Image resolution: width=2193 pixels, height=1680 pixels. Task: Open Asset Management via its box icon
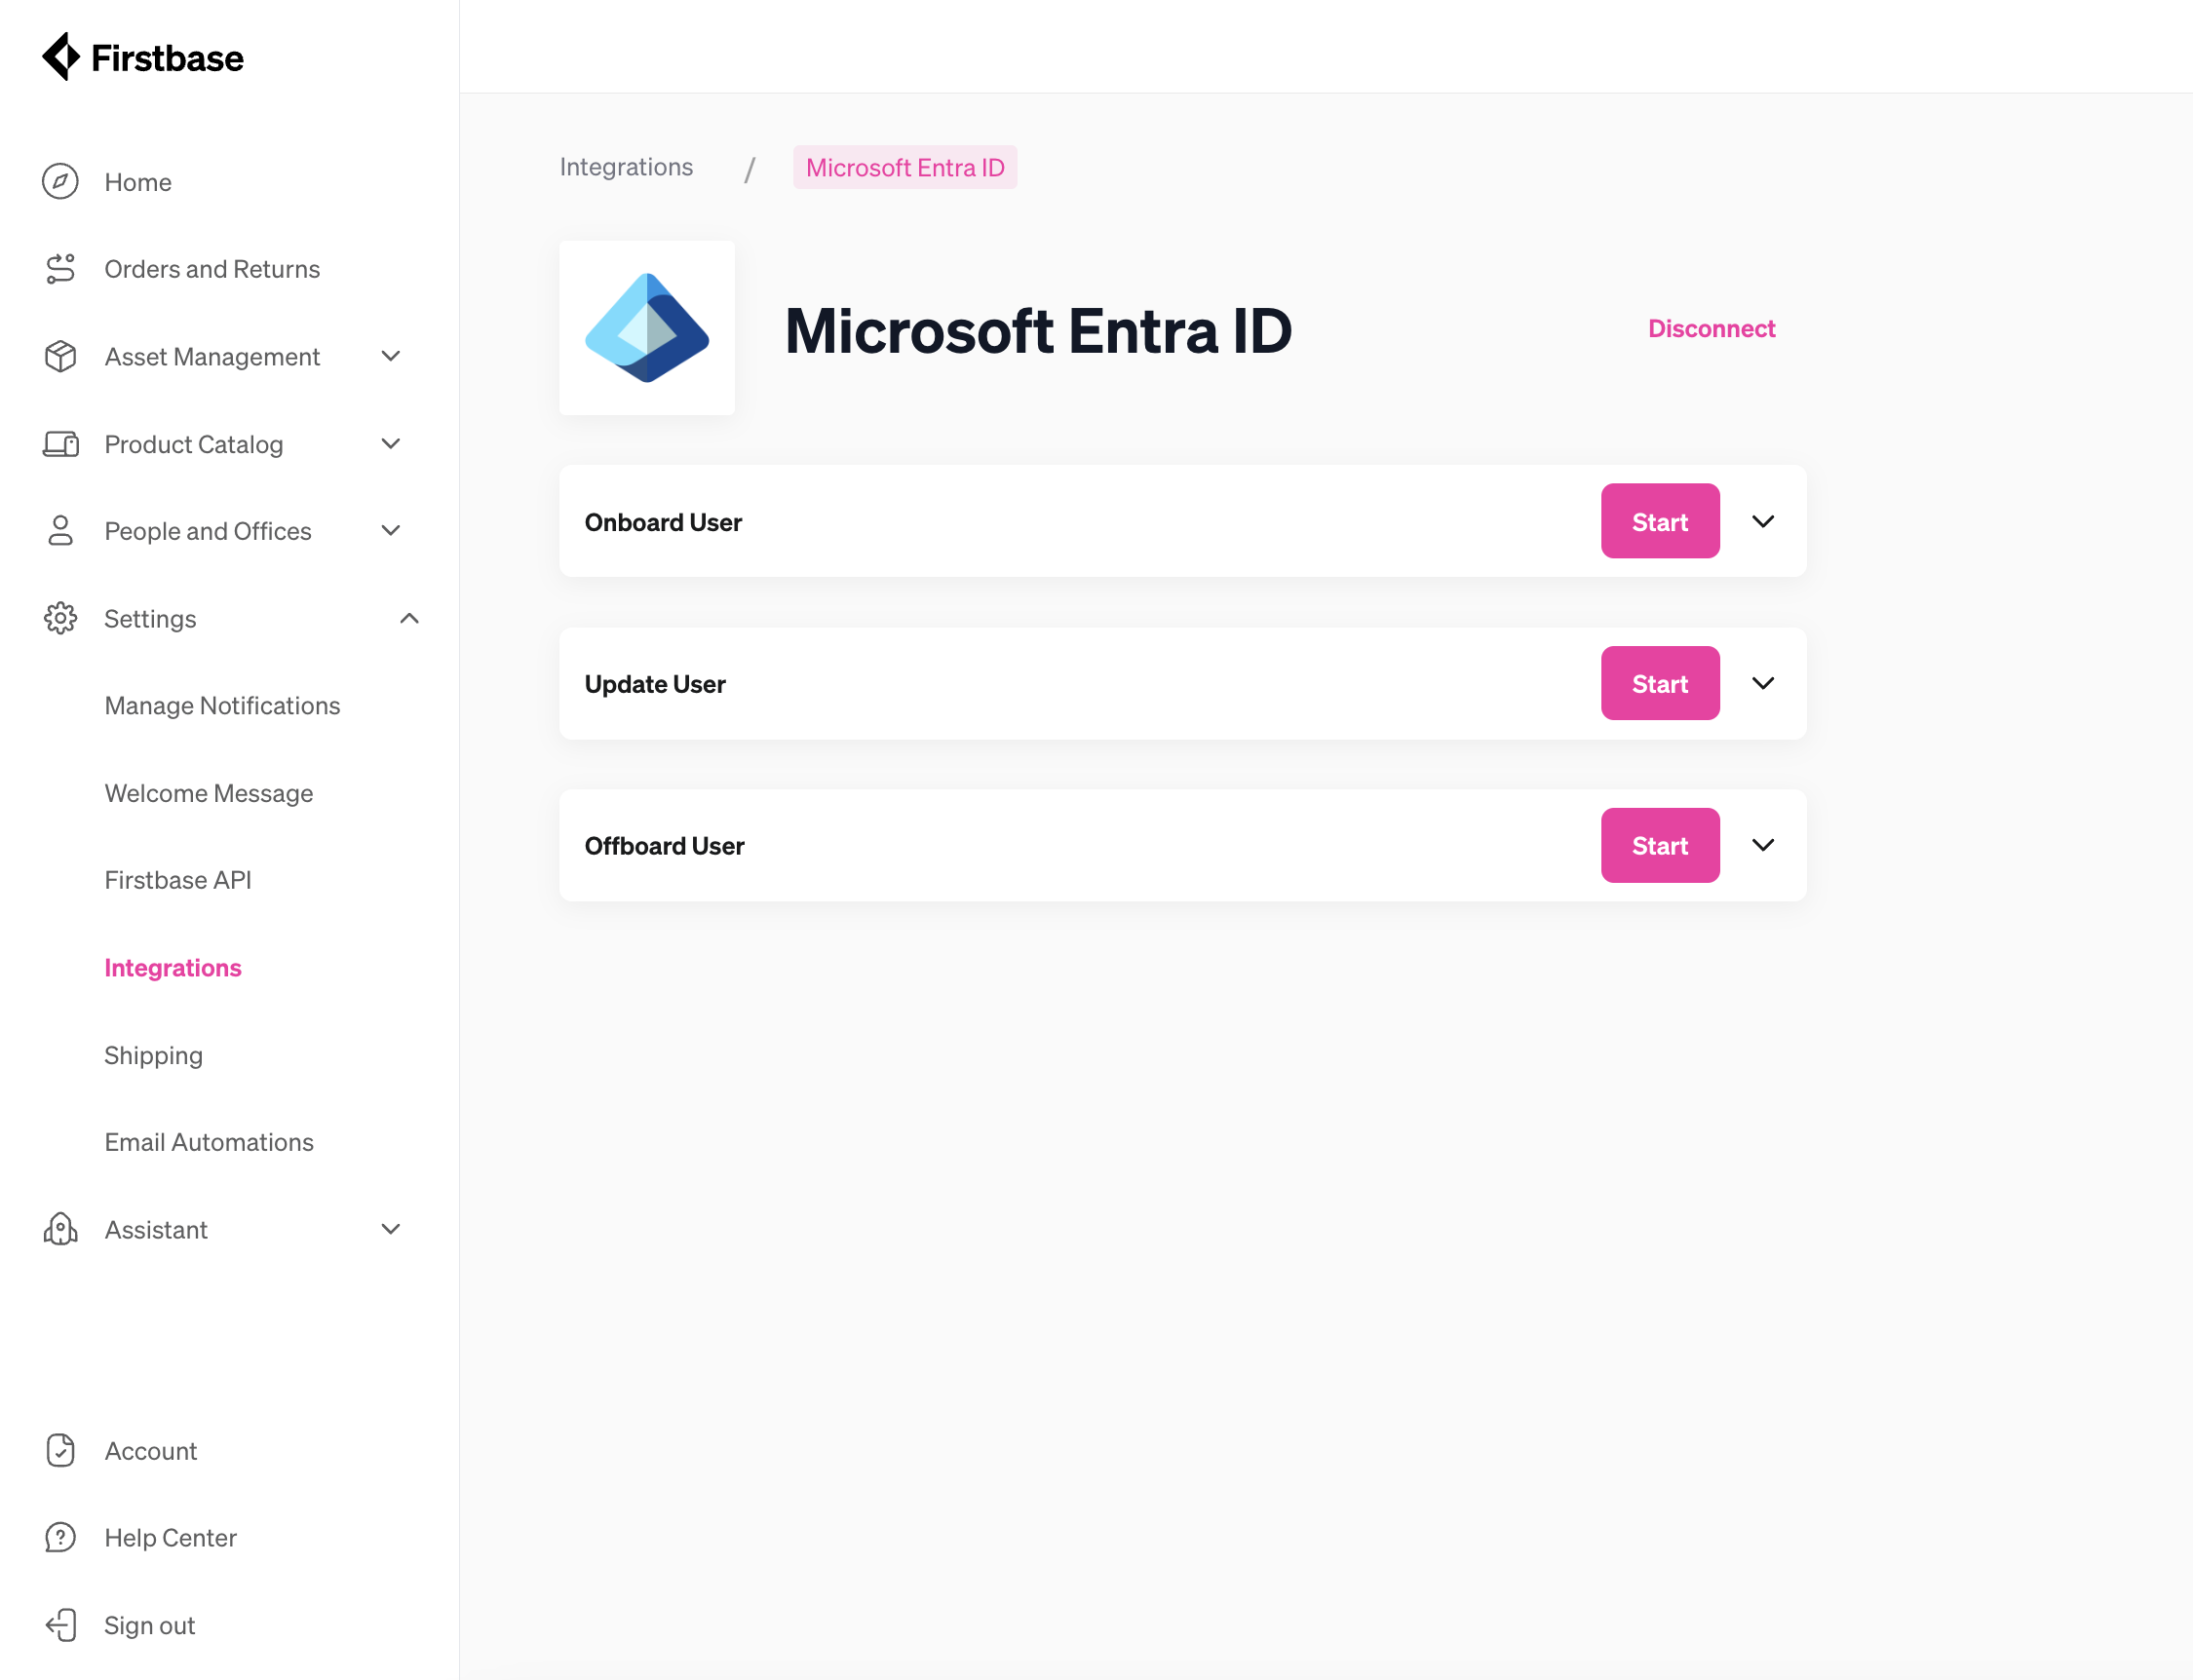pos(60,356)
